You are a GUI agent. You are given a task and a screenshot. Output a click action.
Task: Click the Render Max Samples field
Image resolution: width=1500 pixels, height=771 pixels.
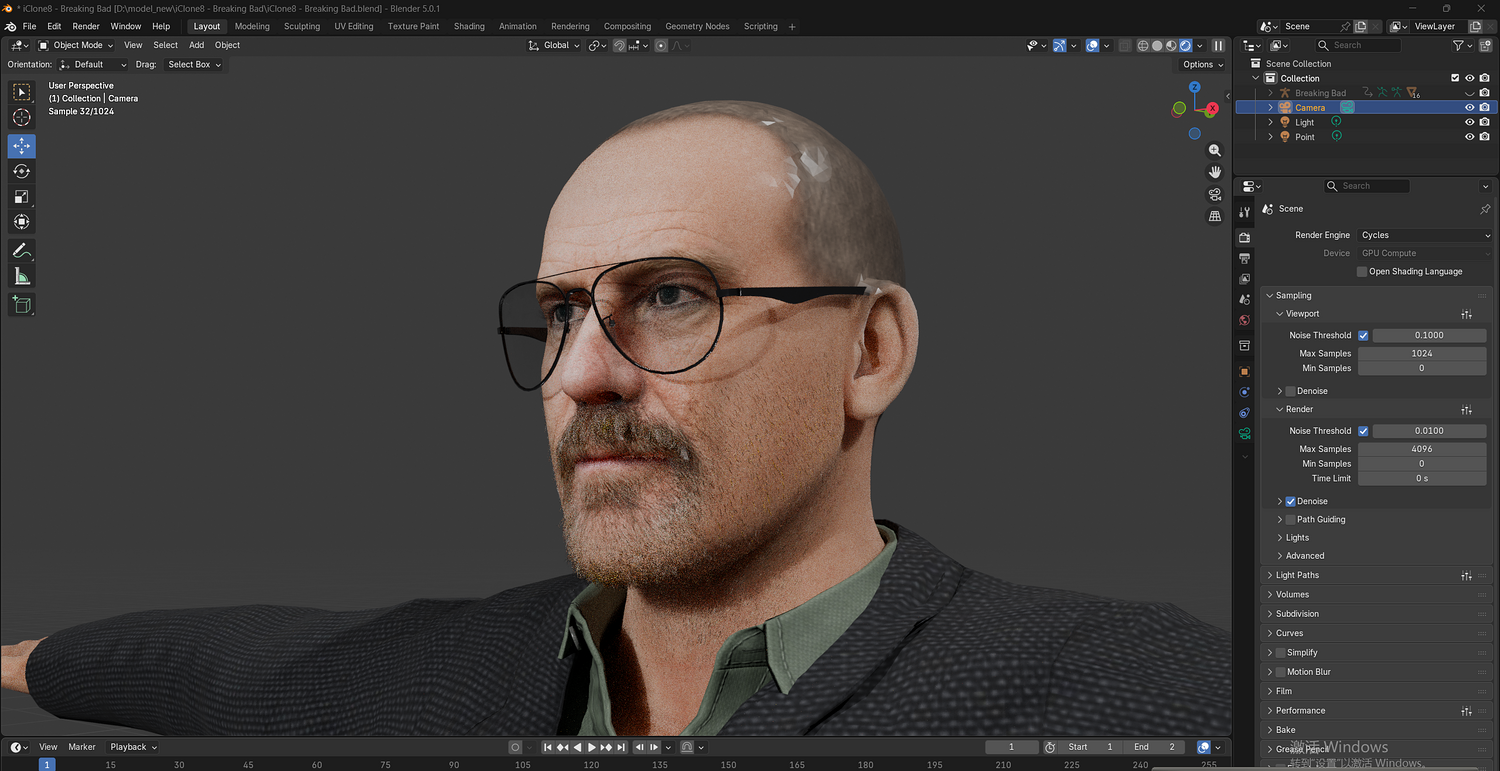pos(1421,449)
